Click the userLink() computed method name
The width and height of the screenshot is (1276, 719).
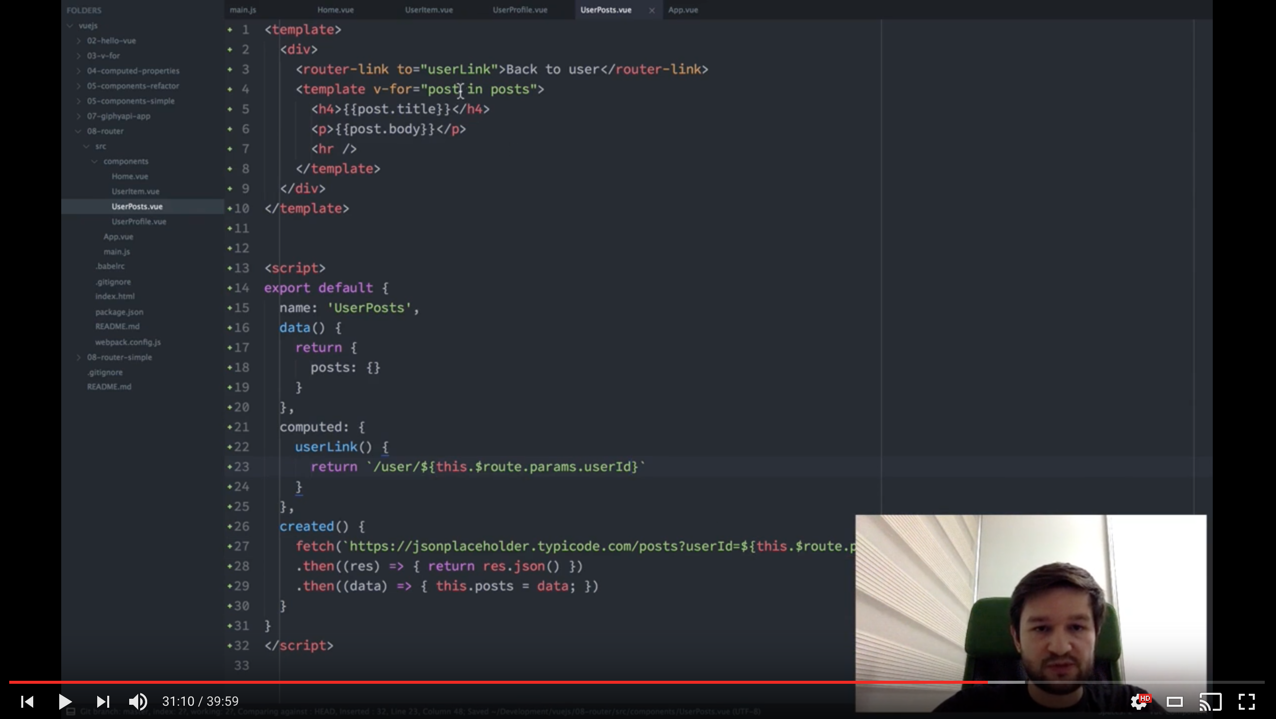326,447
